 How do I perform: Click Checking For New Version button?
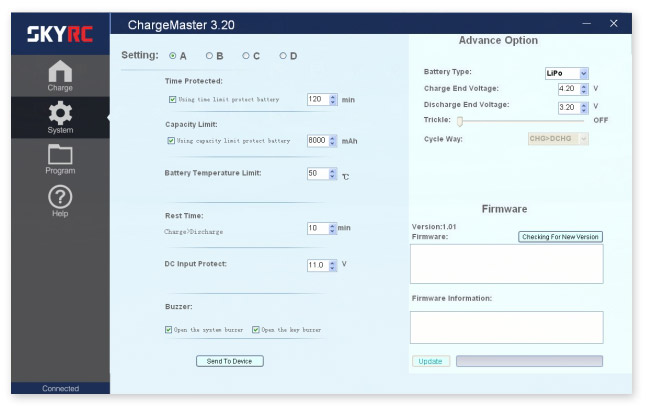tap(560, 237)
